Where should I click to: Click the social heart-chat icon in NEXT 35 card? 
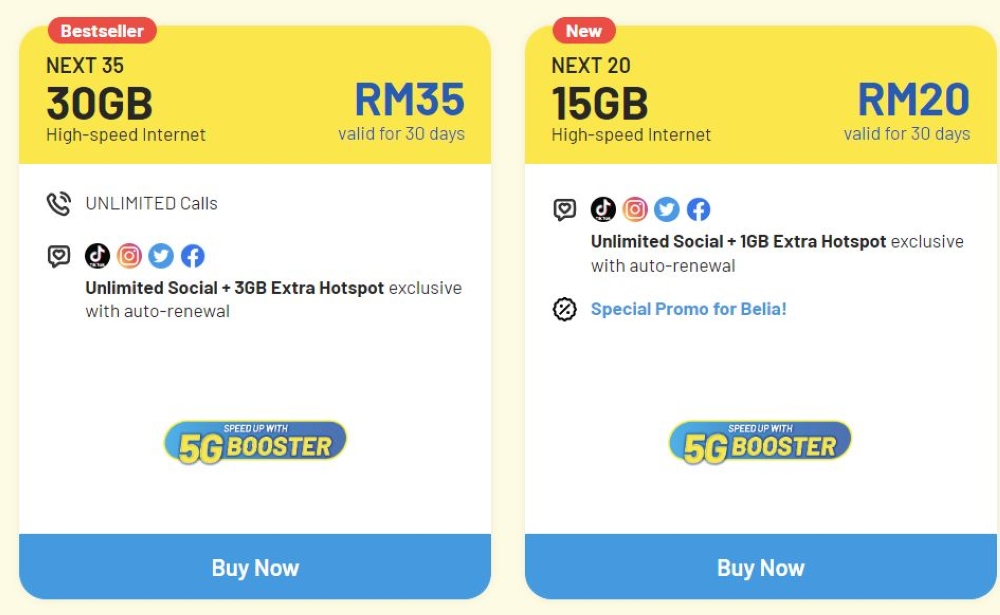pos(59,256)
